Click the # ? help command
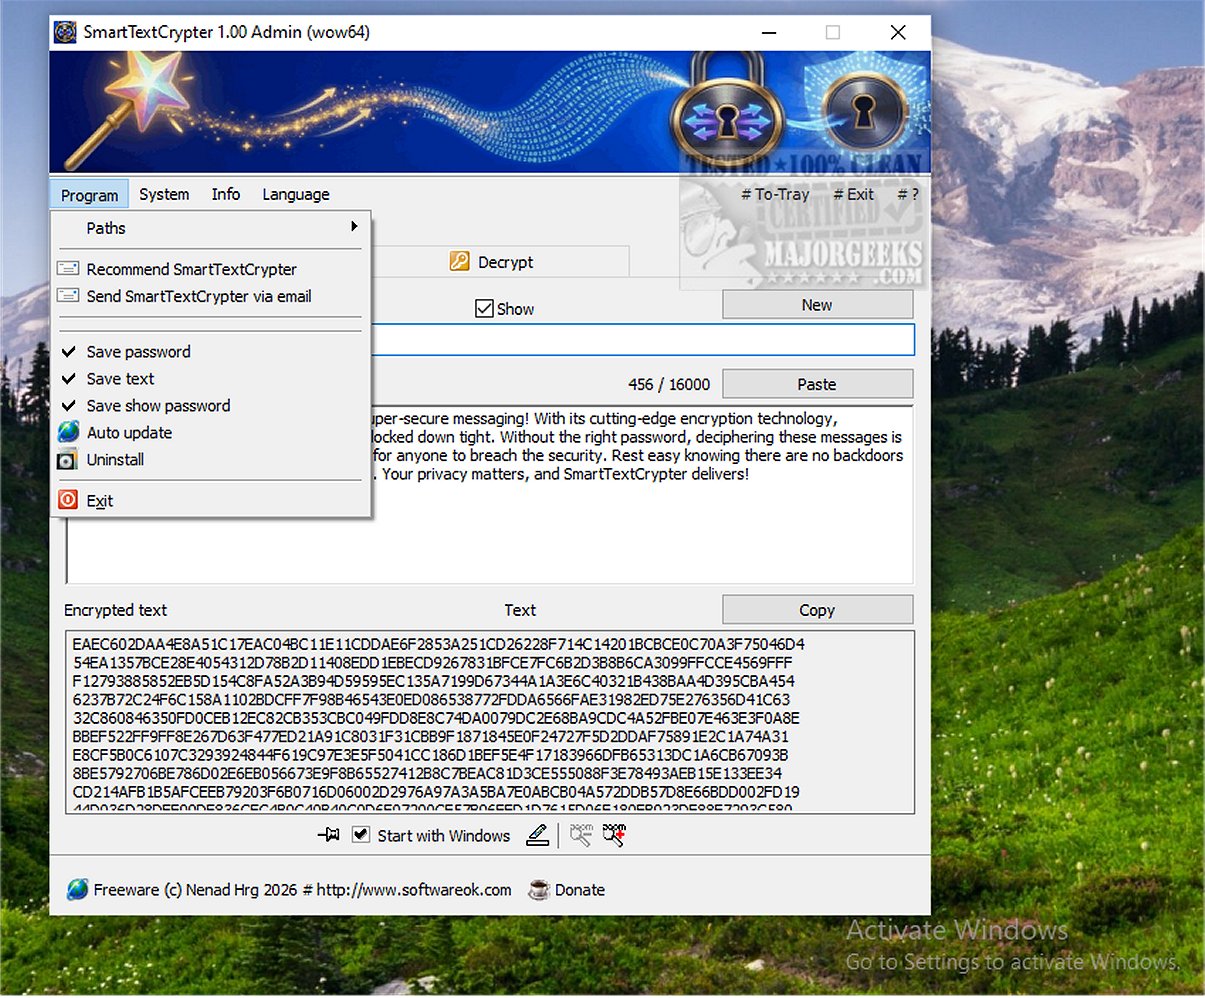1205x998 pixels. [908, 194]
